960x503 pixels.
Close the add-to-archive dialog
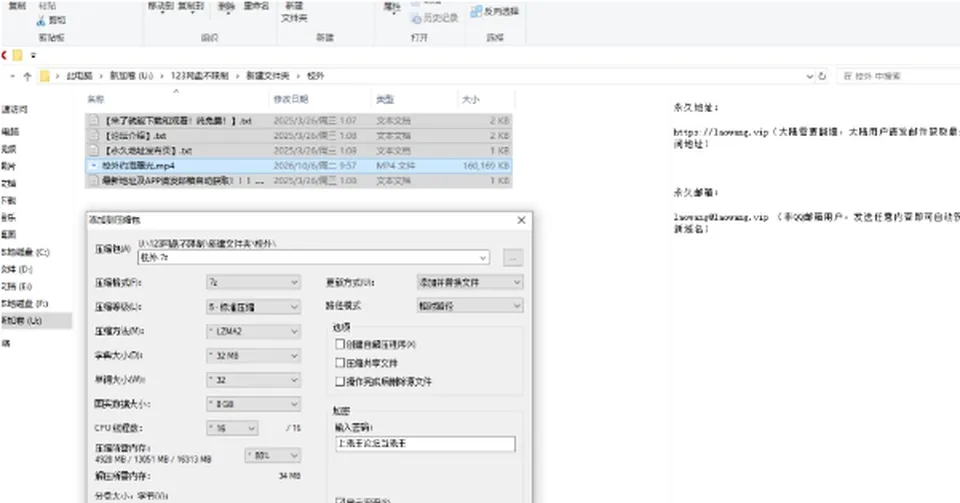point(521,220)
